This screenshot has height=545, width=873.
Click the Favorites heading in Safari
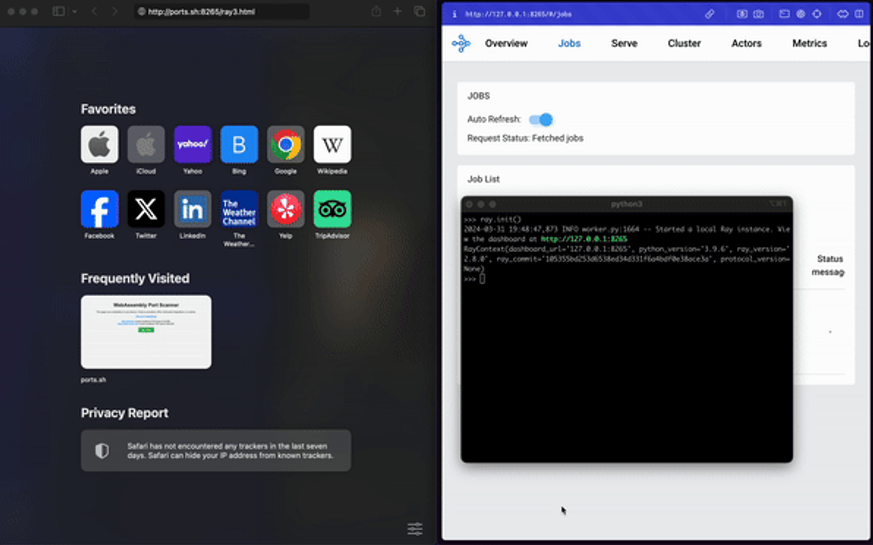(108, 109)
